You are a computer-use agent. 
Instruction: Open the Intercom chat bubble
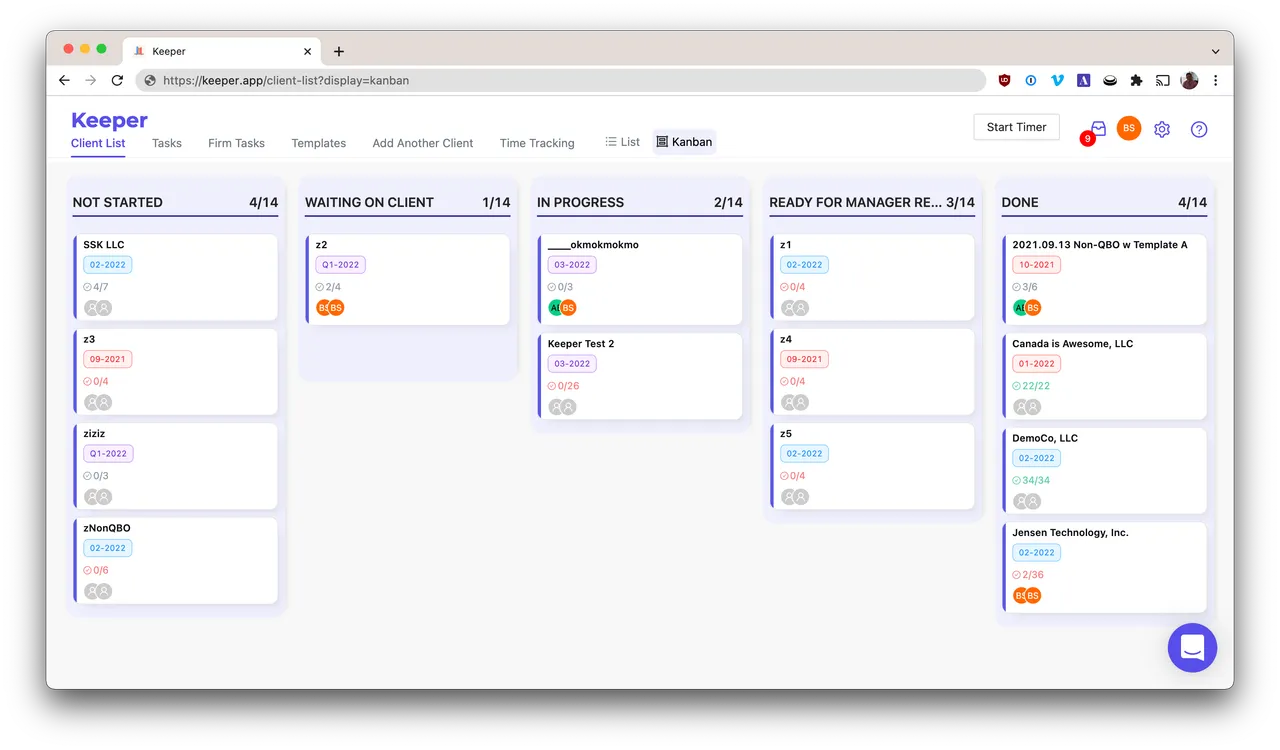[1192, 648]
